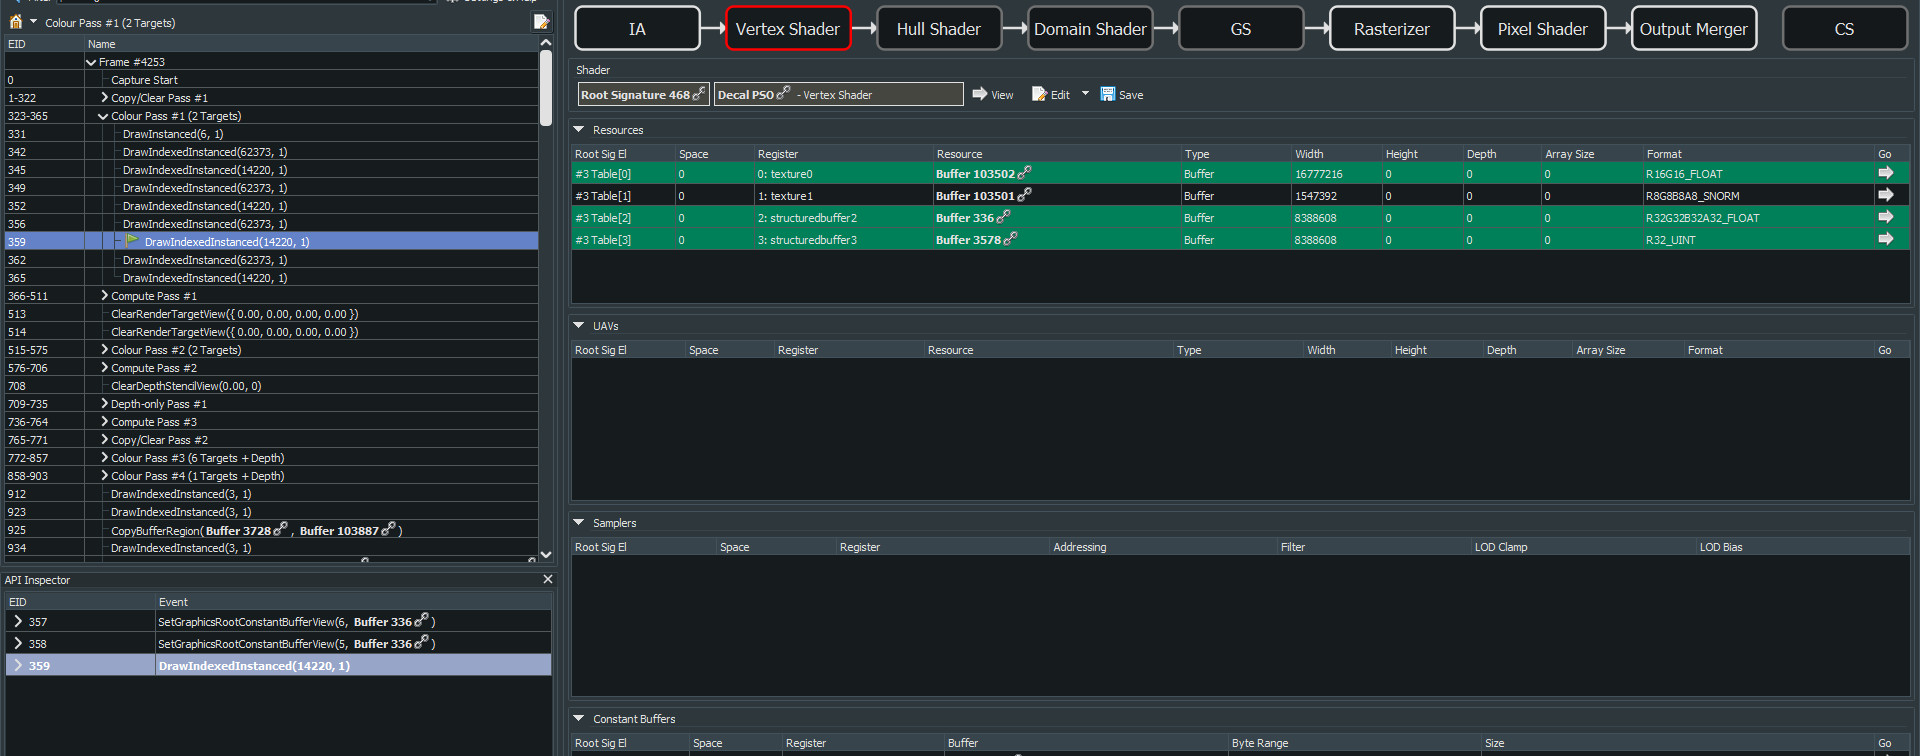Click Go arrow for structuredbuffer3 row
Viewport: 1920px width, 756px height.
coord(1885,240)
